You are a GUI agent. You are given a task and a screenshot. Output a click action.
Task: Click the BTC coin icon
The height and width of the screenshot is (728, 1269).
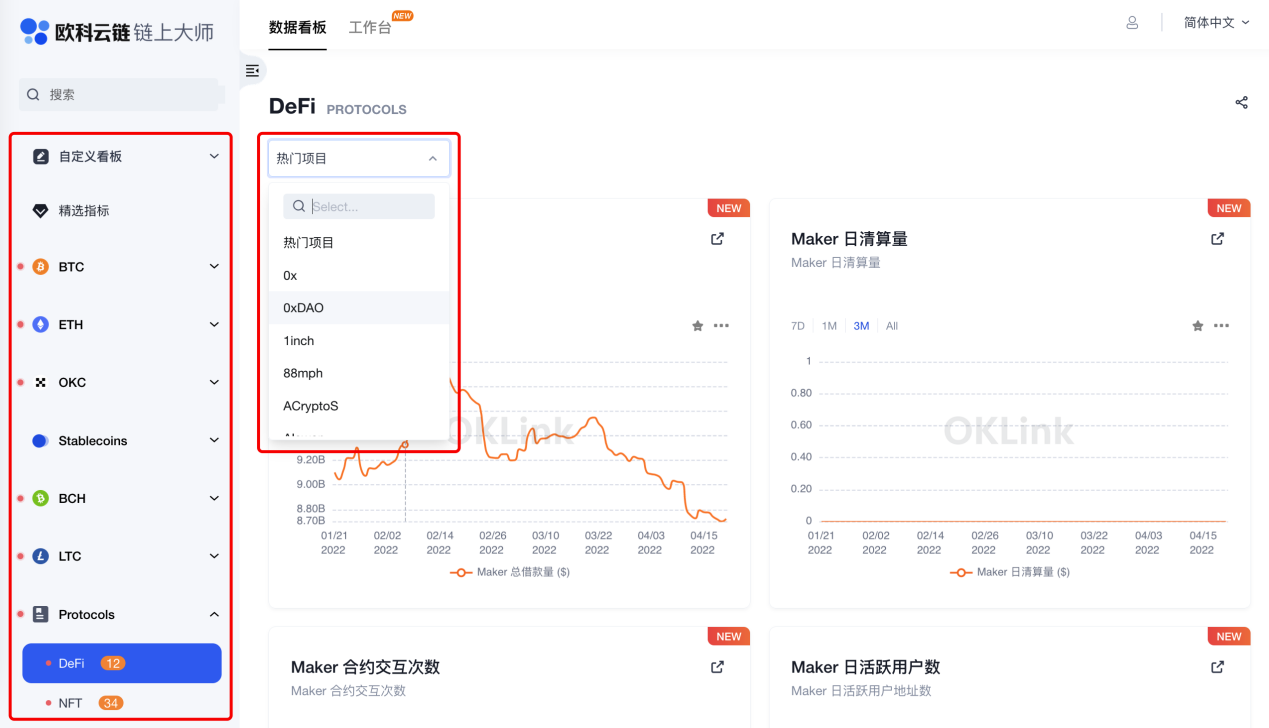click(x=40, y=267)
